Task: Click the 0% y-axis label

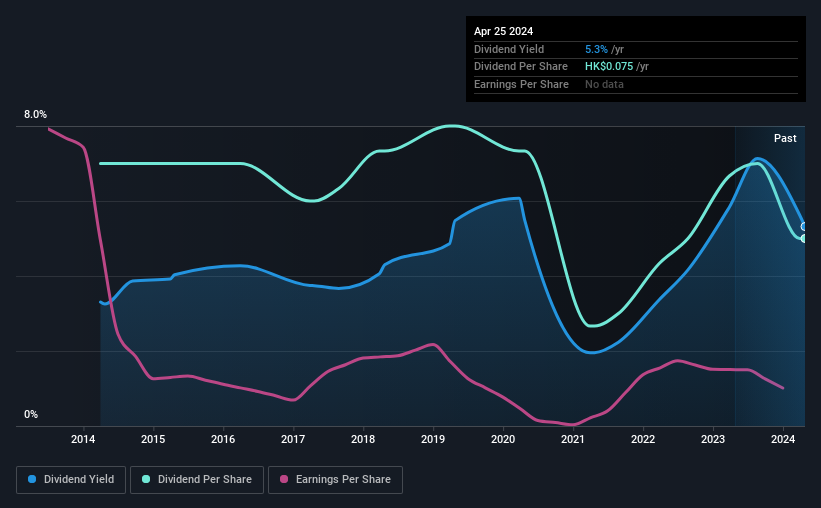Action: 31,414
